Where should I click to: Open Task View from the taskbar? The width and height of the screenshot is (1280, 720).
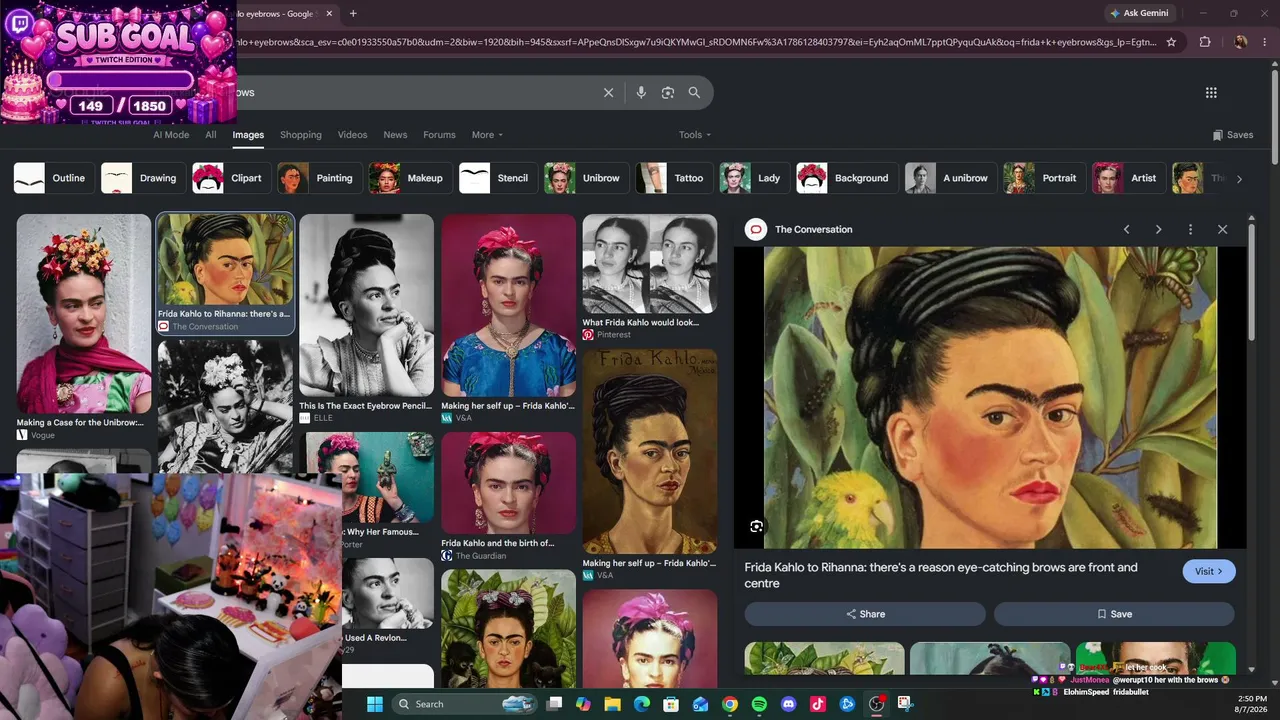555,704
